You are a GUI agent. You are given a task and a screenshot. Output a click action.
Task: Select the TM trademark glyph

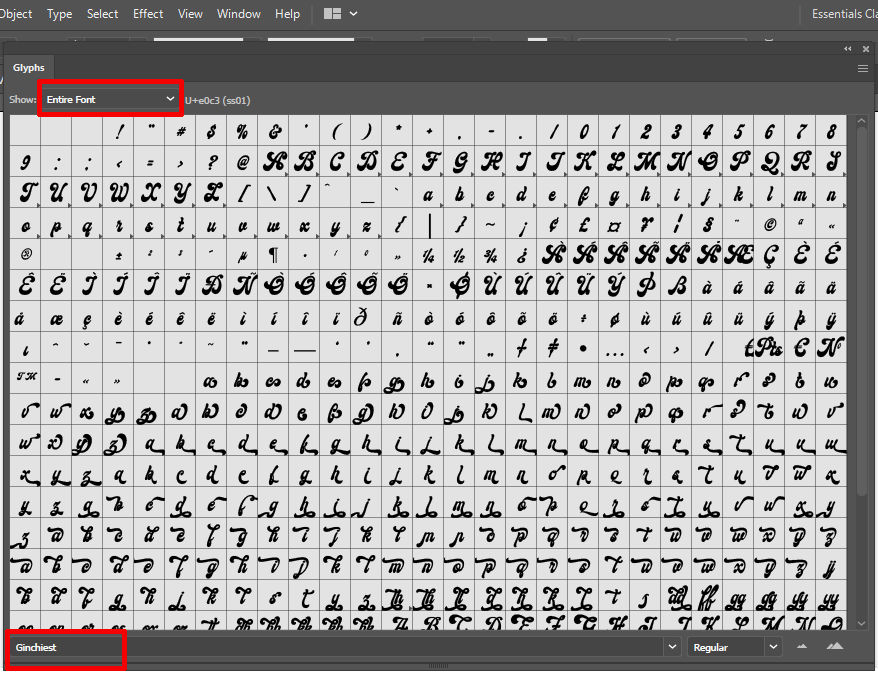pos(25,379)
